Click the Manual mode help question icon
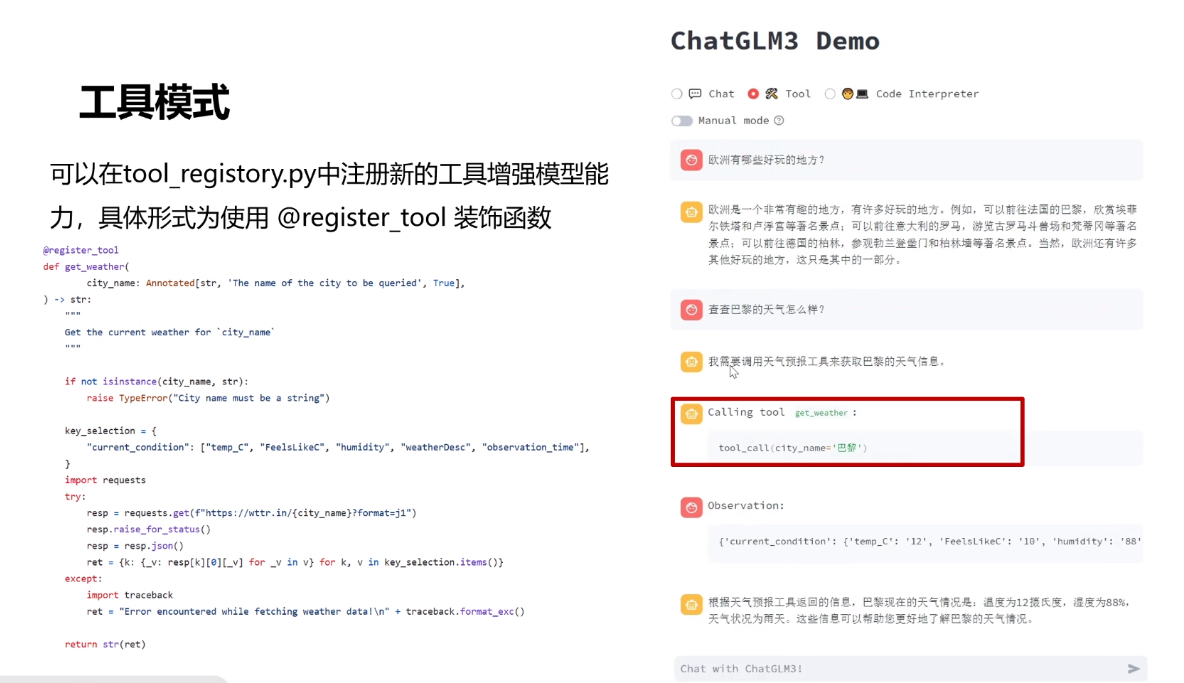 pos(779,121)
